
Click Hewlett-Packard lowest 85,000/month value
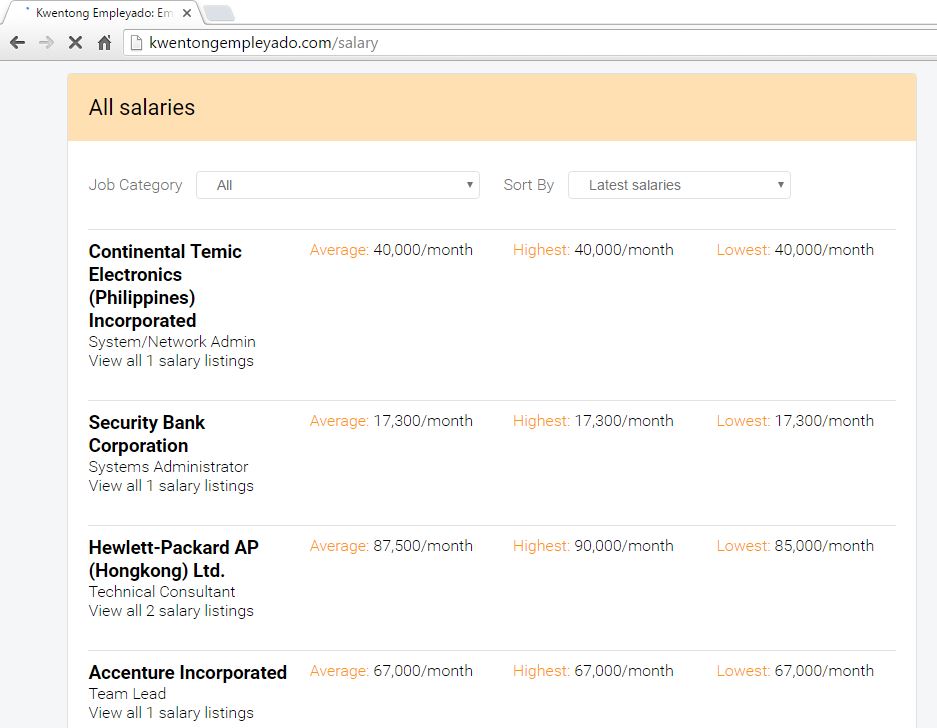pos(824,546)
